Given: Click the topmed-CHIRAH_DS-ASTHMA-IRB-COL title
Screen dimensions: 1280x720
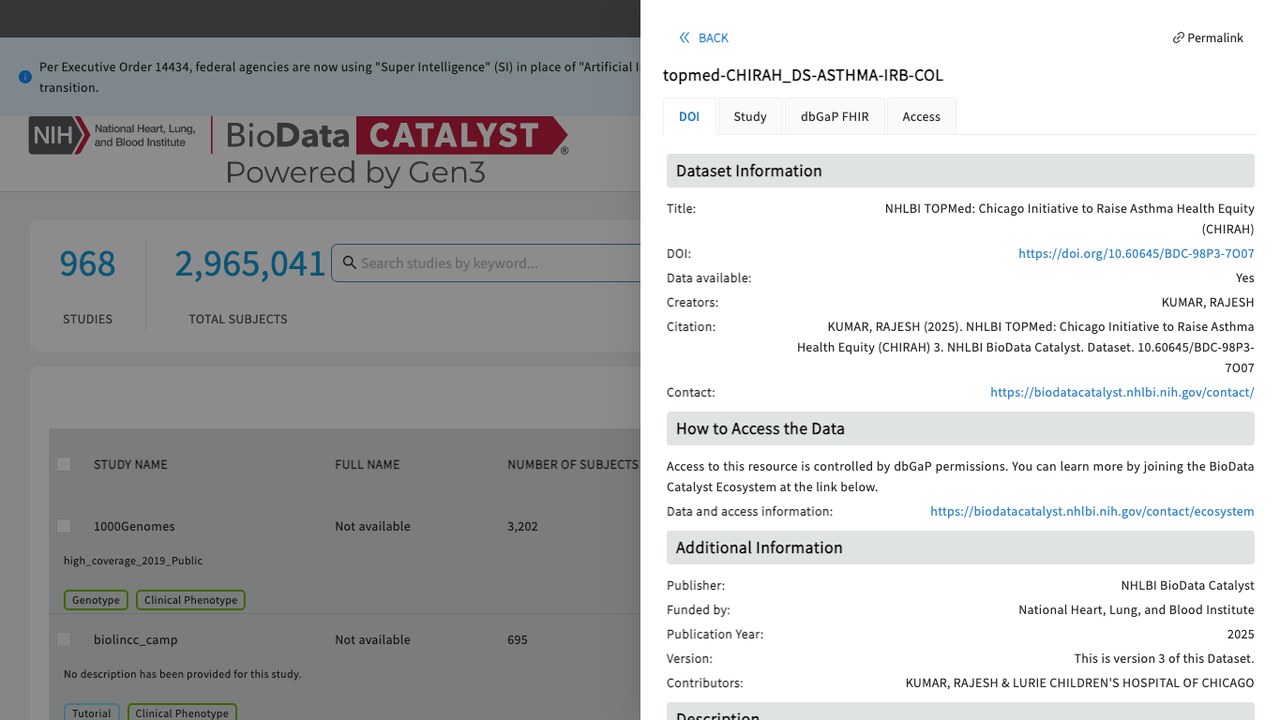Looking at the screenshot, I should pyautogui.click(x=803, y=75).
